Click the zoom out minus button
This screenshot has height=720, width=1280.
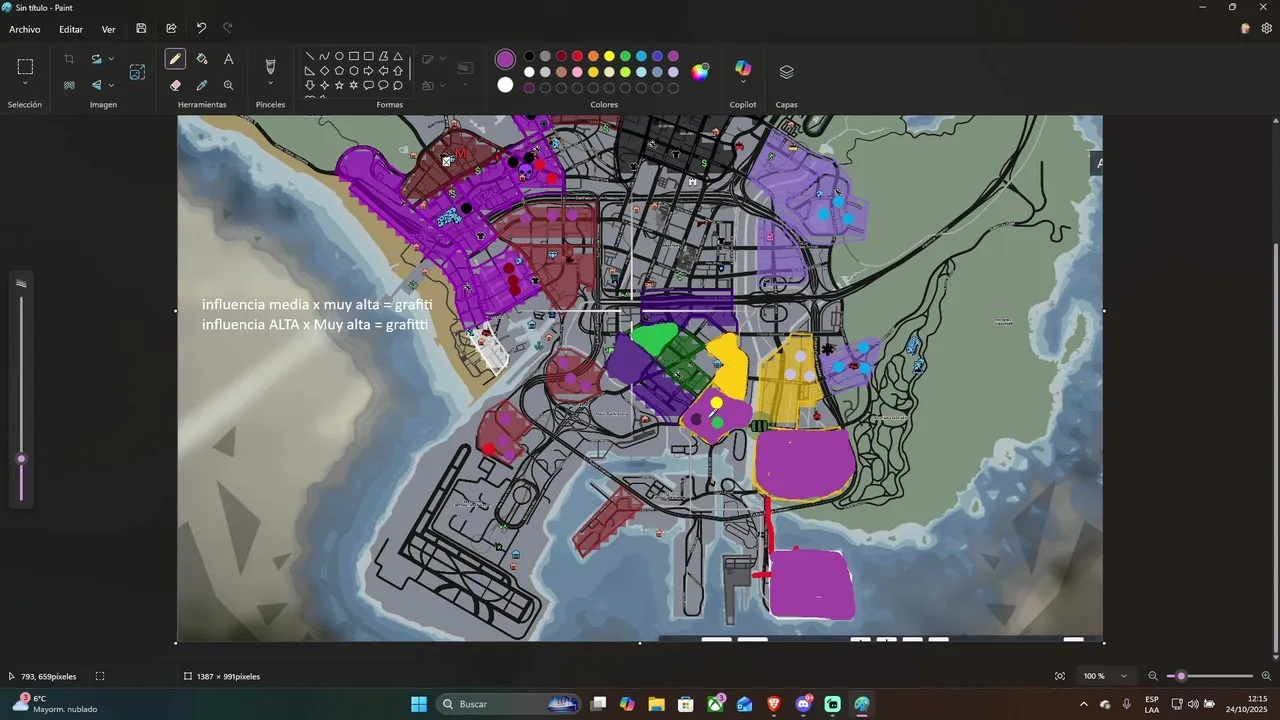coord(1153,676)
